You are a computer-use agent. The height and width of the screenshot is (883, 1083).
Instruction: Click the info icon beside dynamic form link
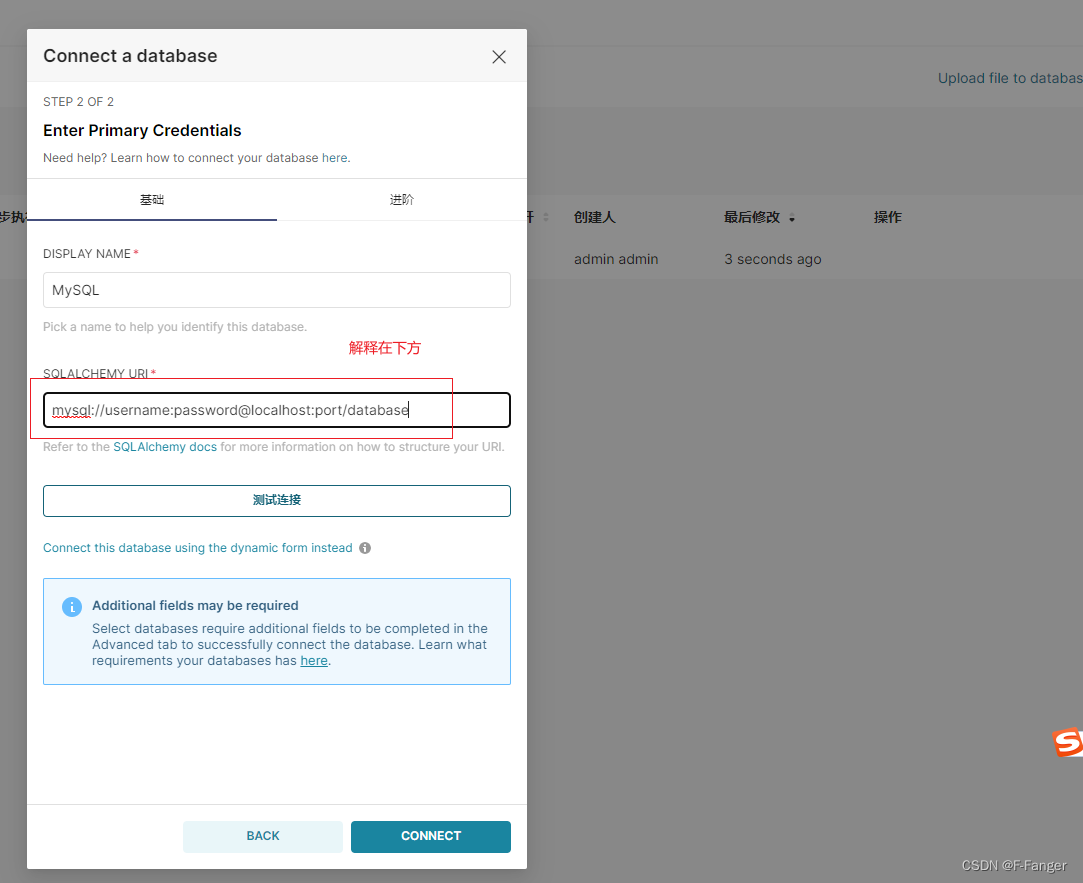click(x=365, y=548)
